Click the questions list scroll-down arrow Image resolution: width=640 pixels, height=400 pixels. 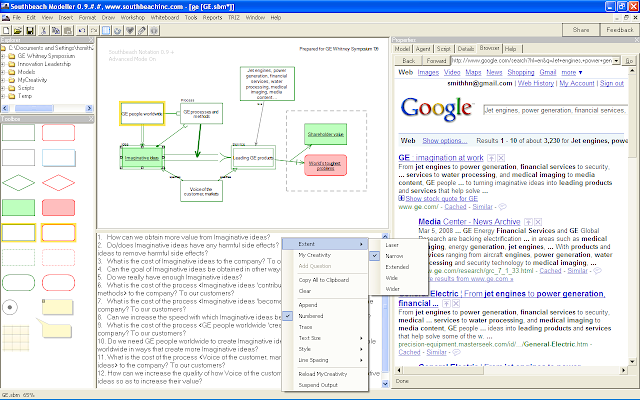pyautogui.click(x=385, y=384)
